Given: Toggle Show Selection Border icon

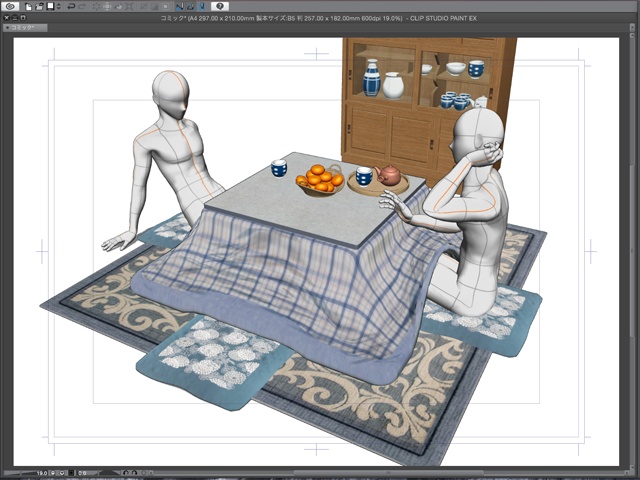Looking at the screenshot, I should coord(165,7).
